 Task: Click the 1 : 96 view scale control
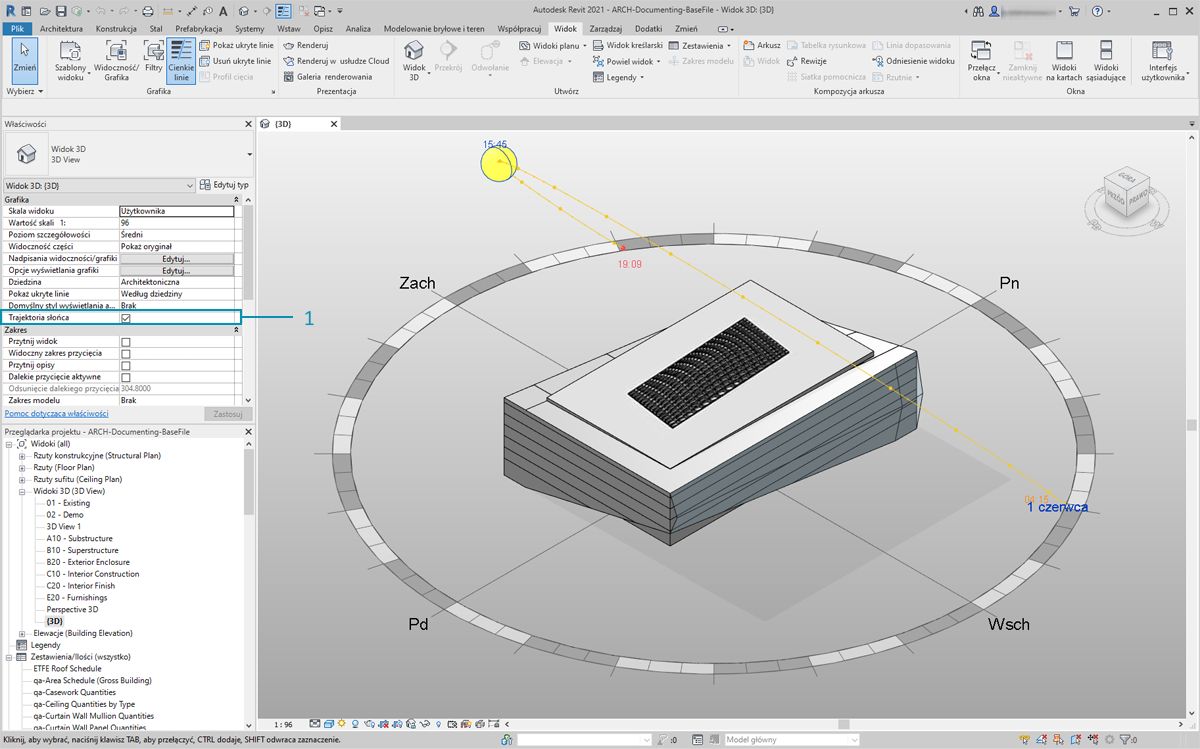click(284, 723)
